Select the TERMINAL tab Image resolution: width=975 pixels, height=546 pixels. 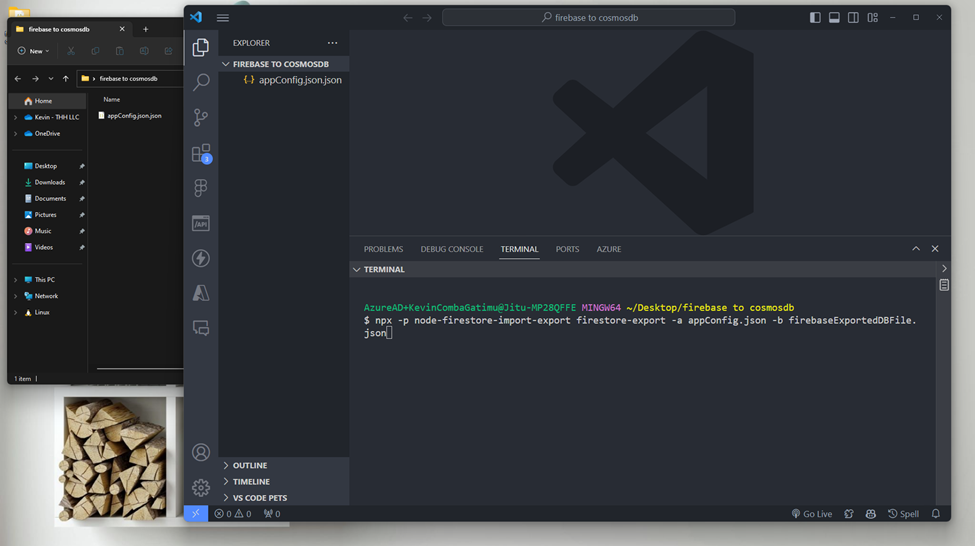(x=519, y=249)
